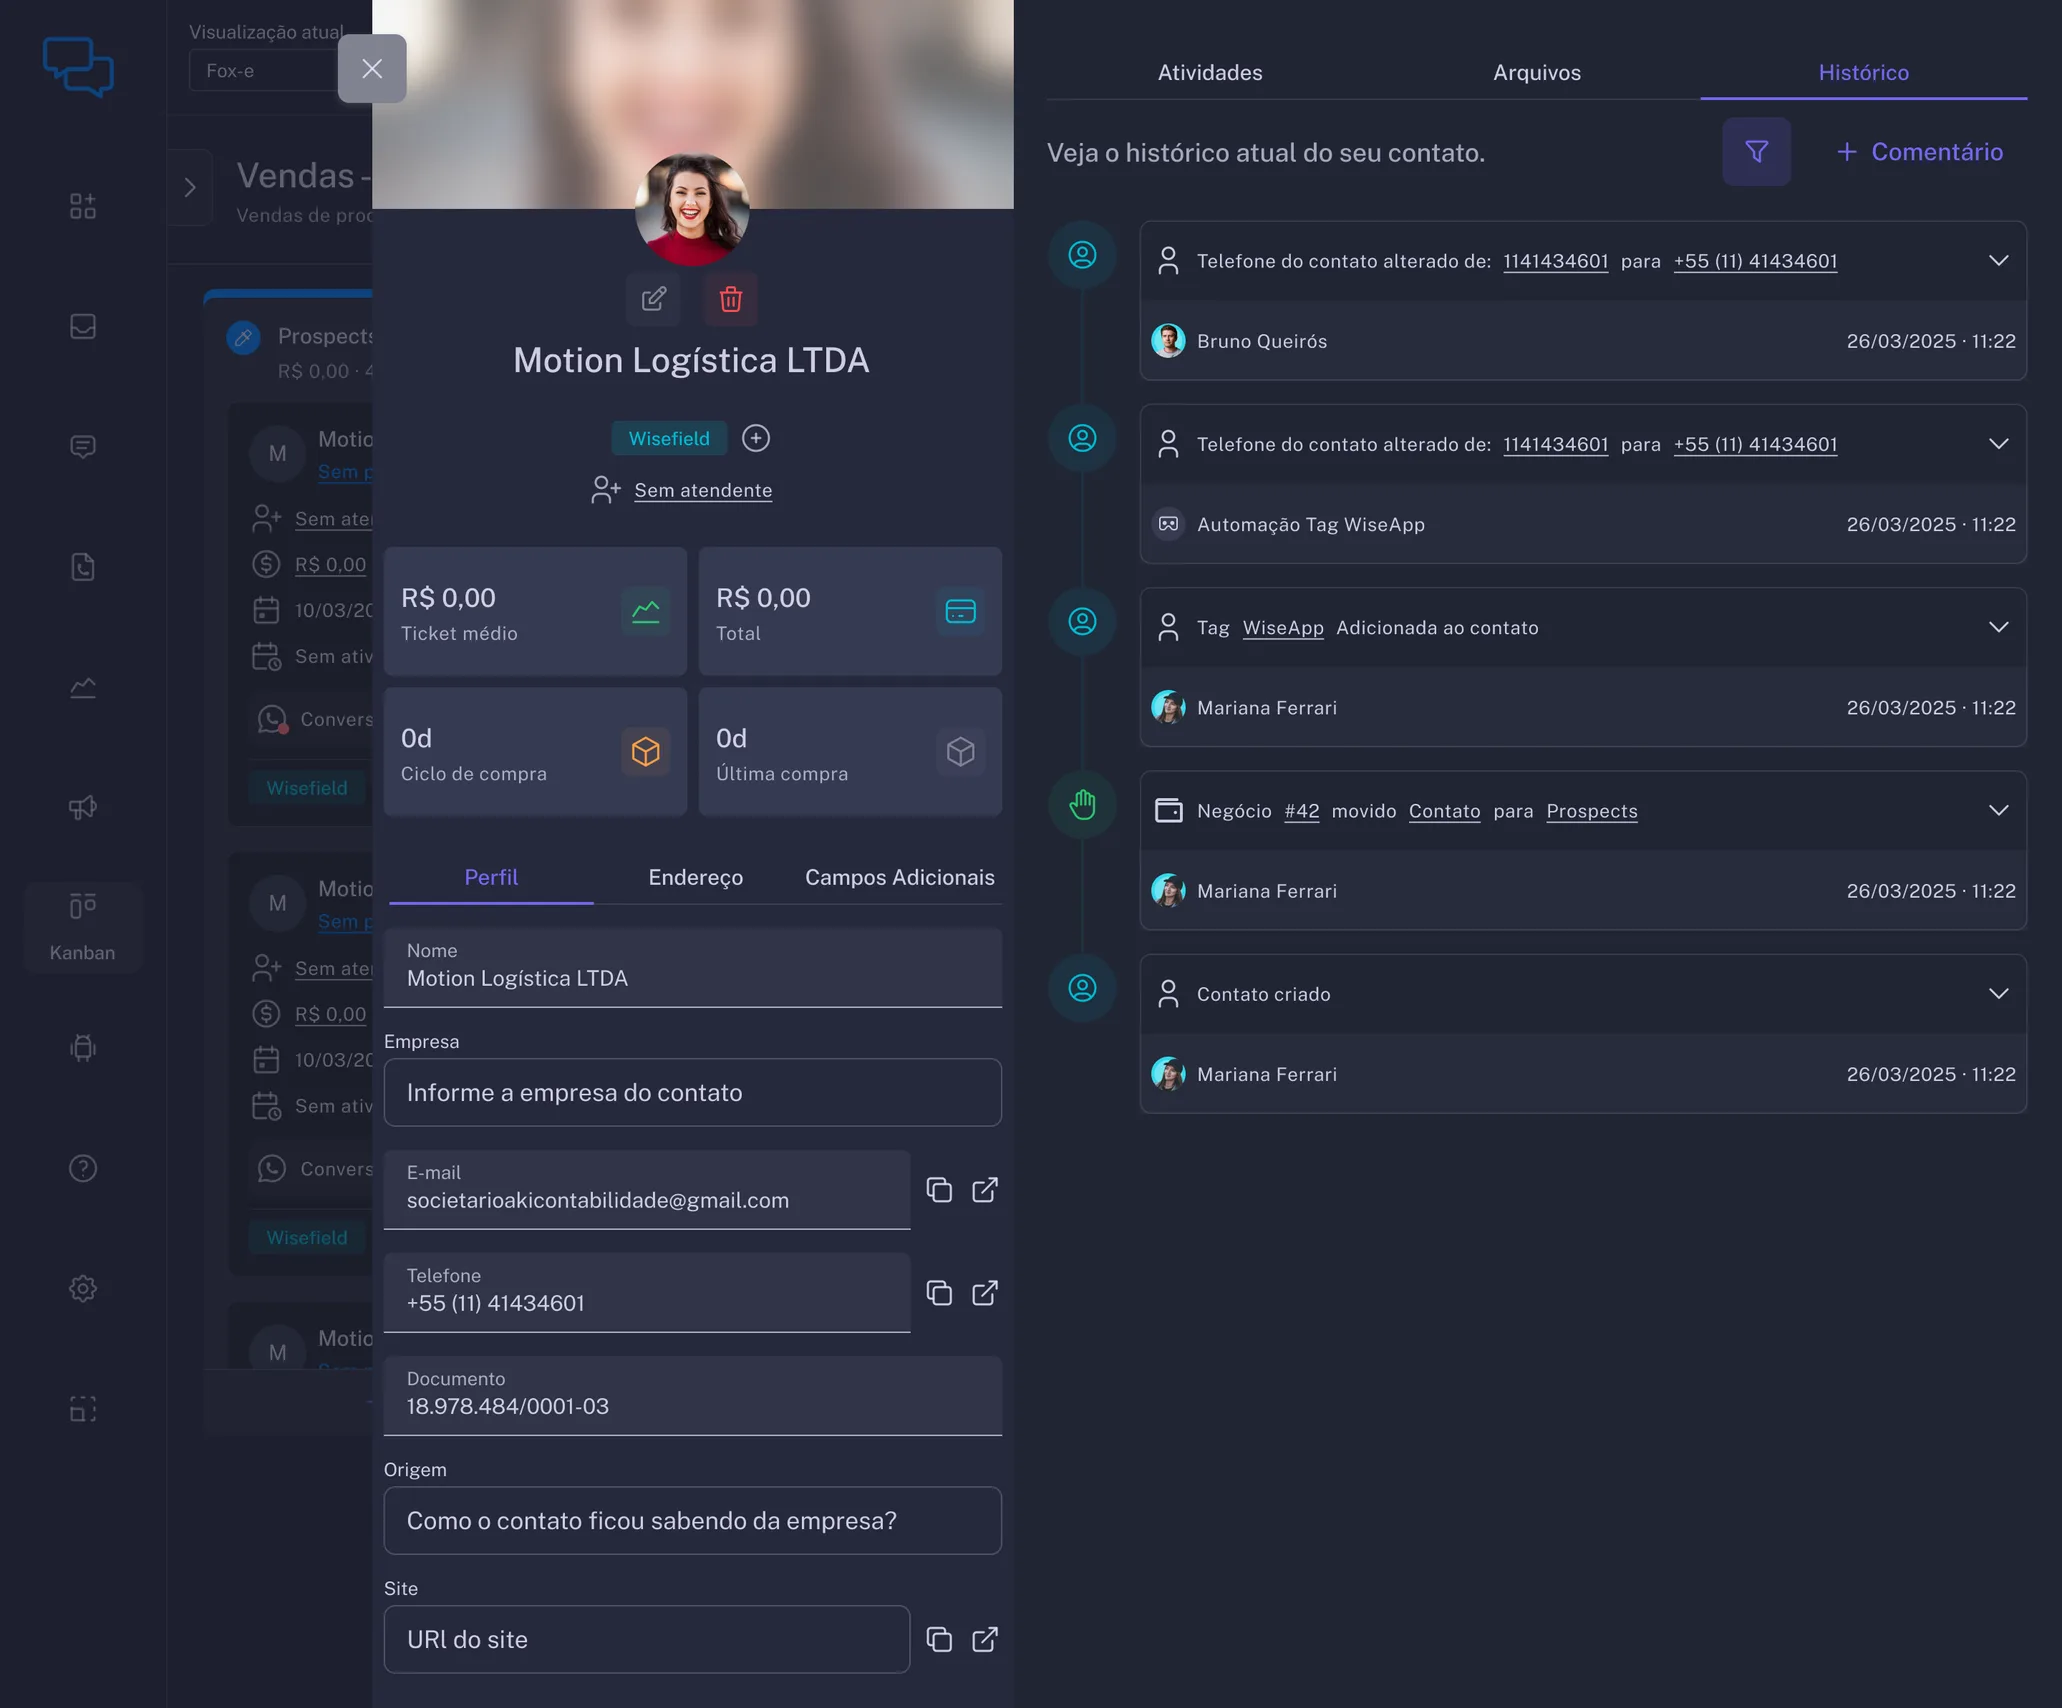Copy the Site URL
2062x1708 pixels.
[x=939, y=1639]
